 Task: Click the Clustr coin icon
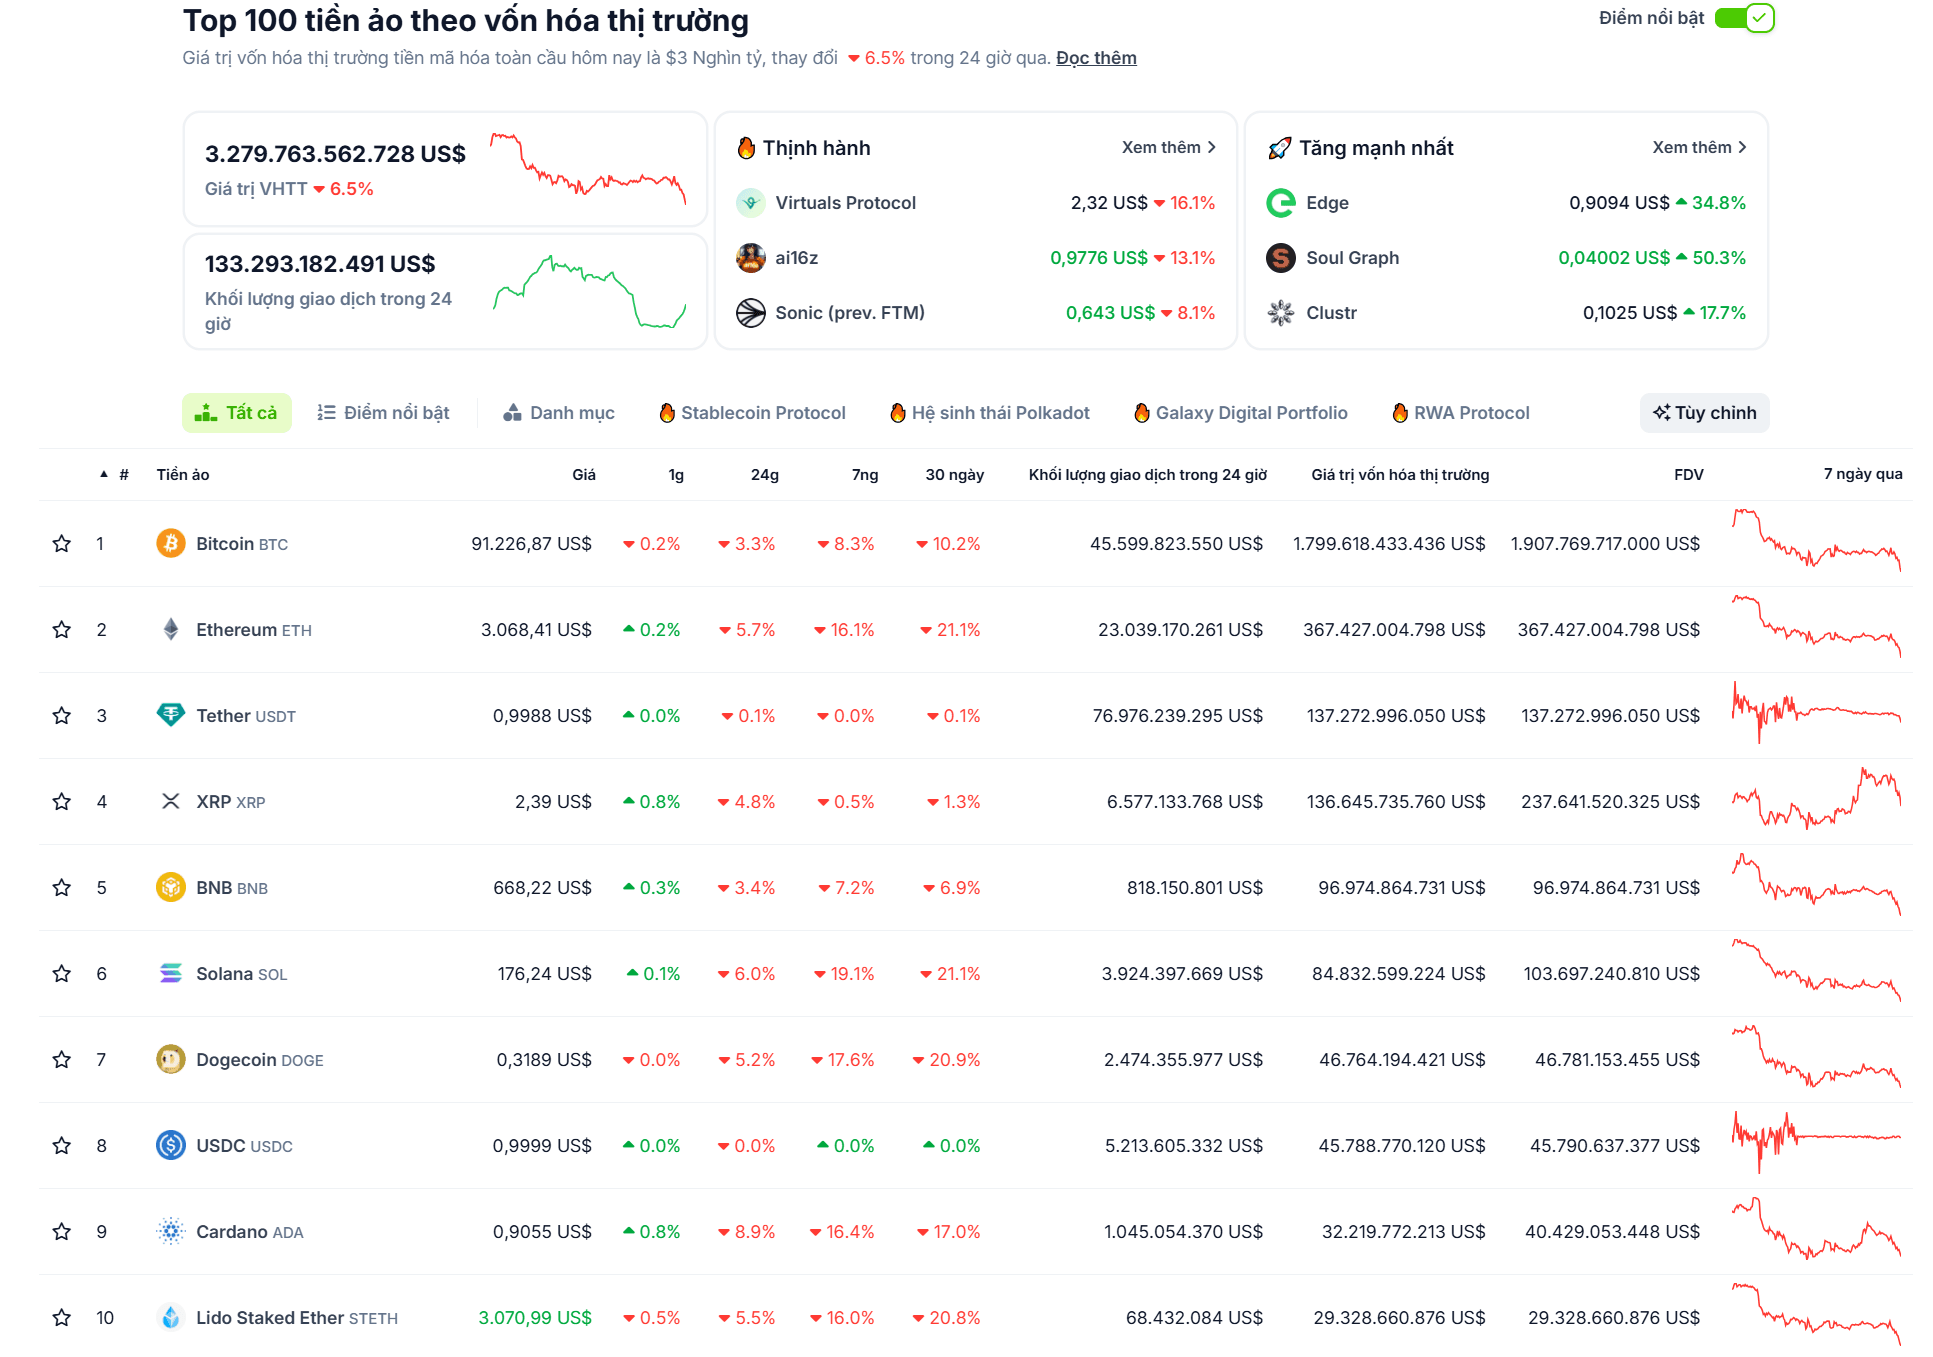[1281, 313]
